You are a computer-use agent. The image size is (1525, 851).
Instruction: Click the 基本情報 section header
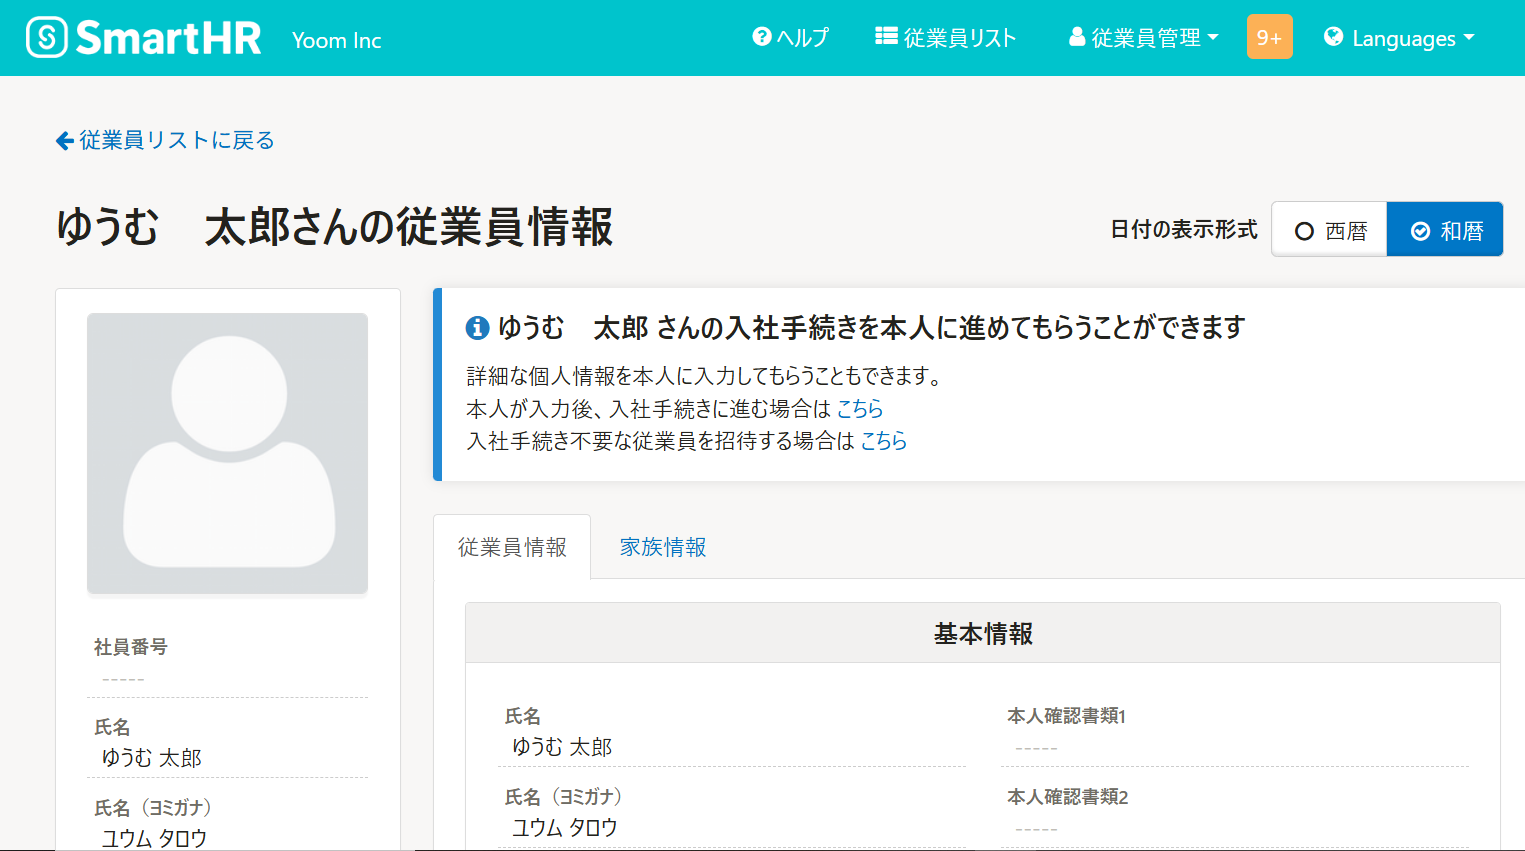coord(983,634)
